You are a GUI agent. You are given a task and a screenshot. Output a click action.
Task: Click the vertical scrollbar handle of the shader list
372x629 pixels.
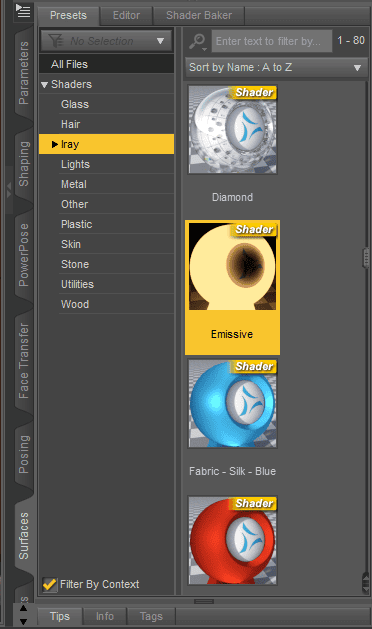(366, 258)
